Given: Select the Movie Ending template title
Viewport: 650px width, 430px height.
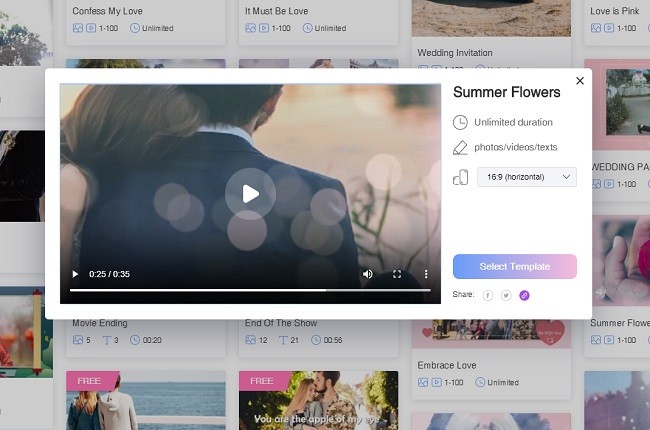Looking at the screenshot, I should 99,323.
